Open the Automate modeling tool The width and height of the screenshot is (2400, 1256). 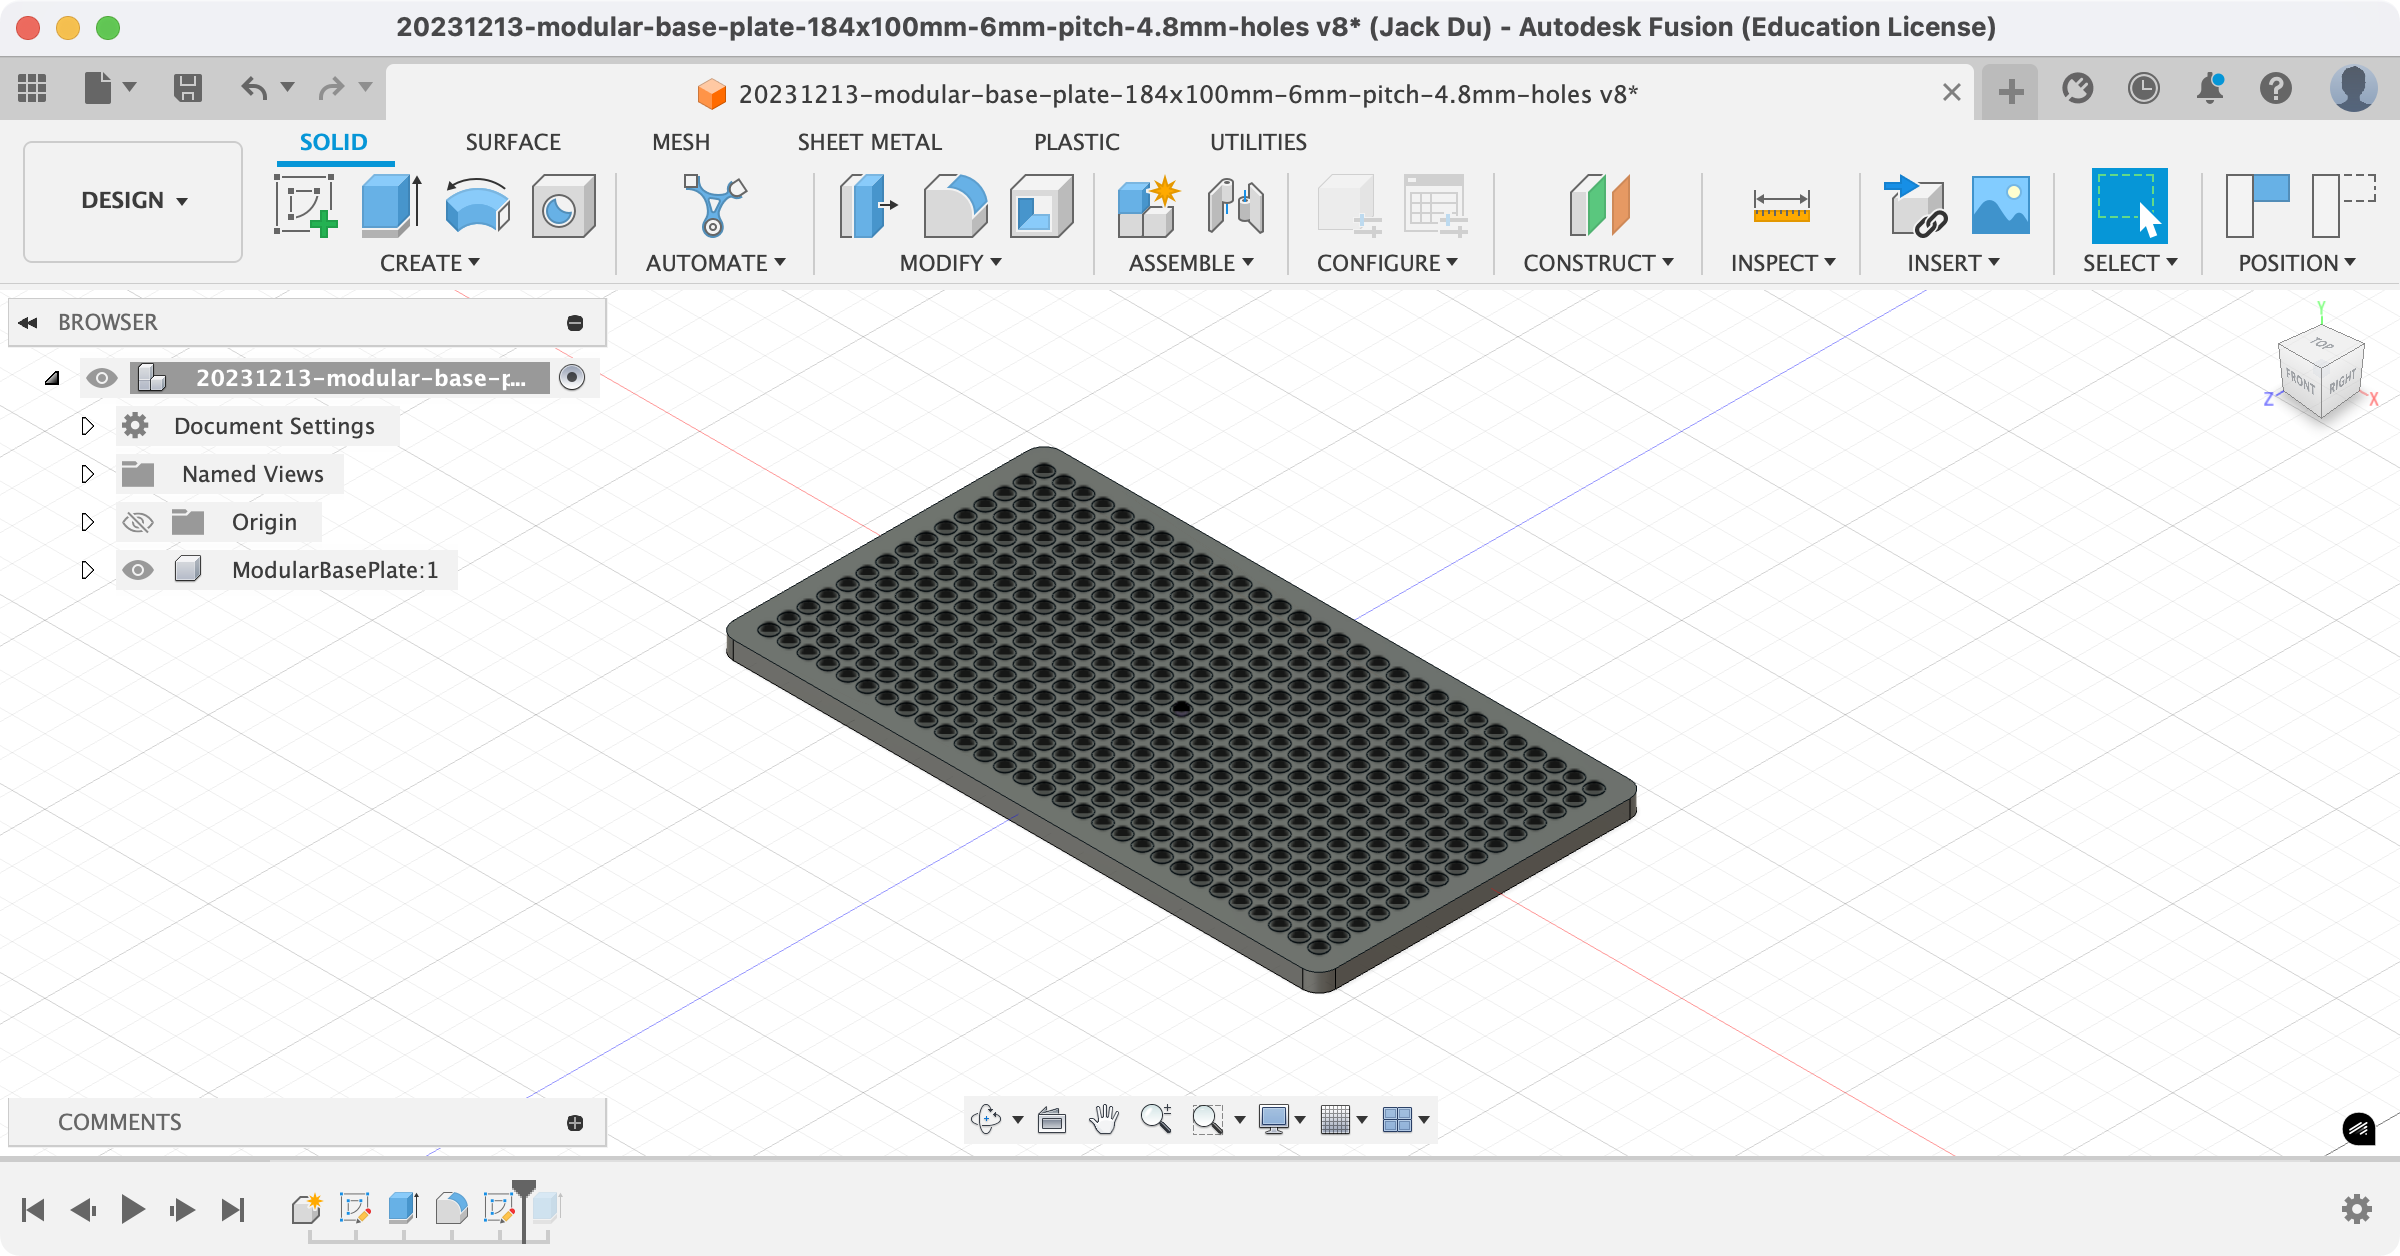(x=713, y=205)
